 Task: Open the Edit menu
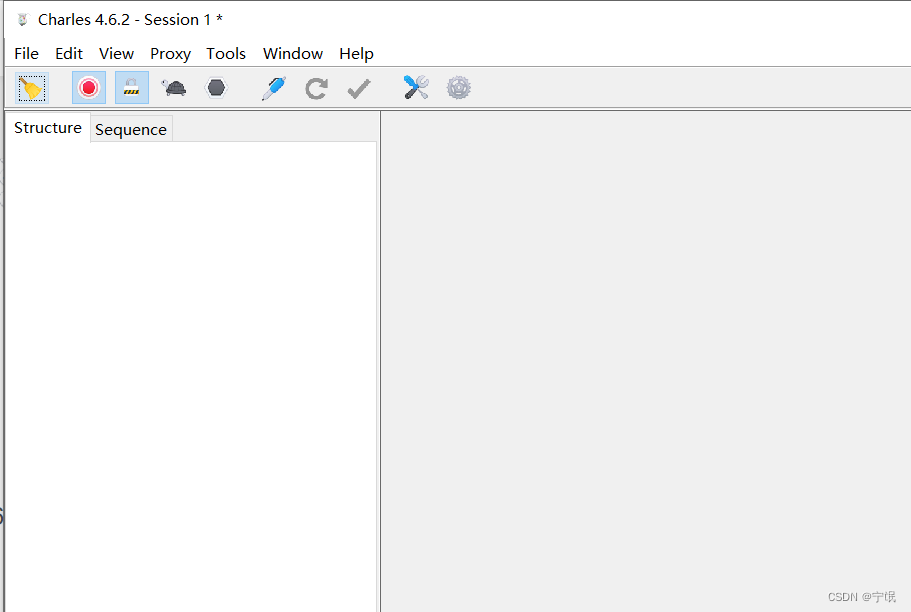point(69,53)
